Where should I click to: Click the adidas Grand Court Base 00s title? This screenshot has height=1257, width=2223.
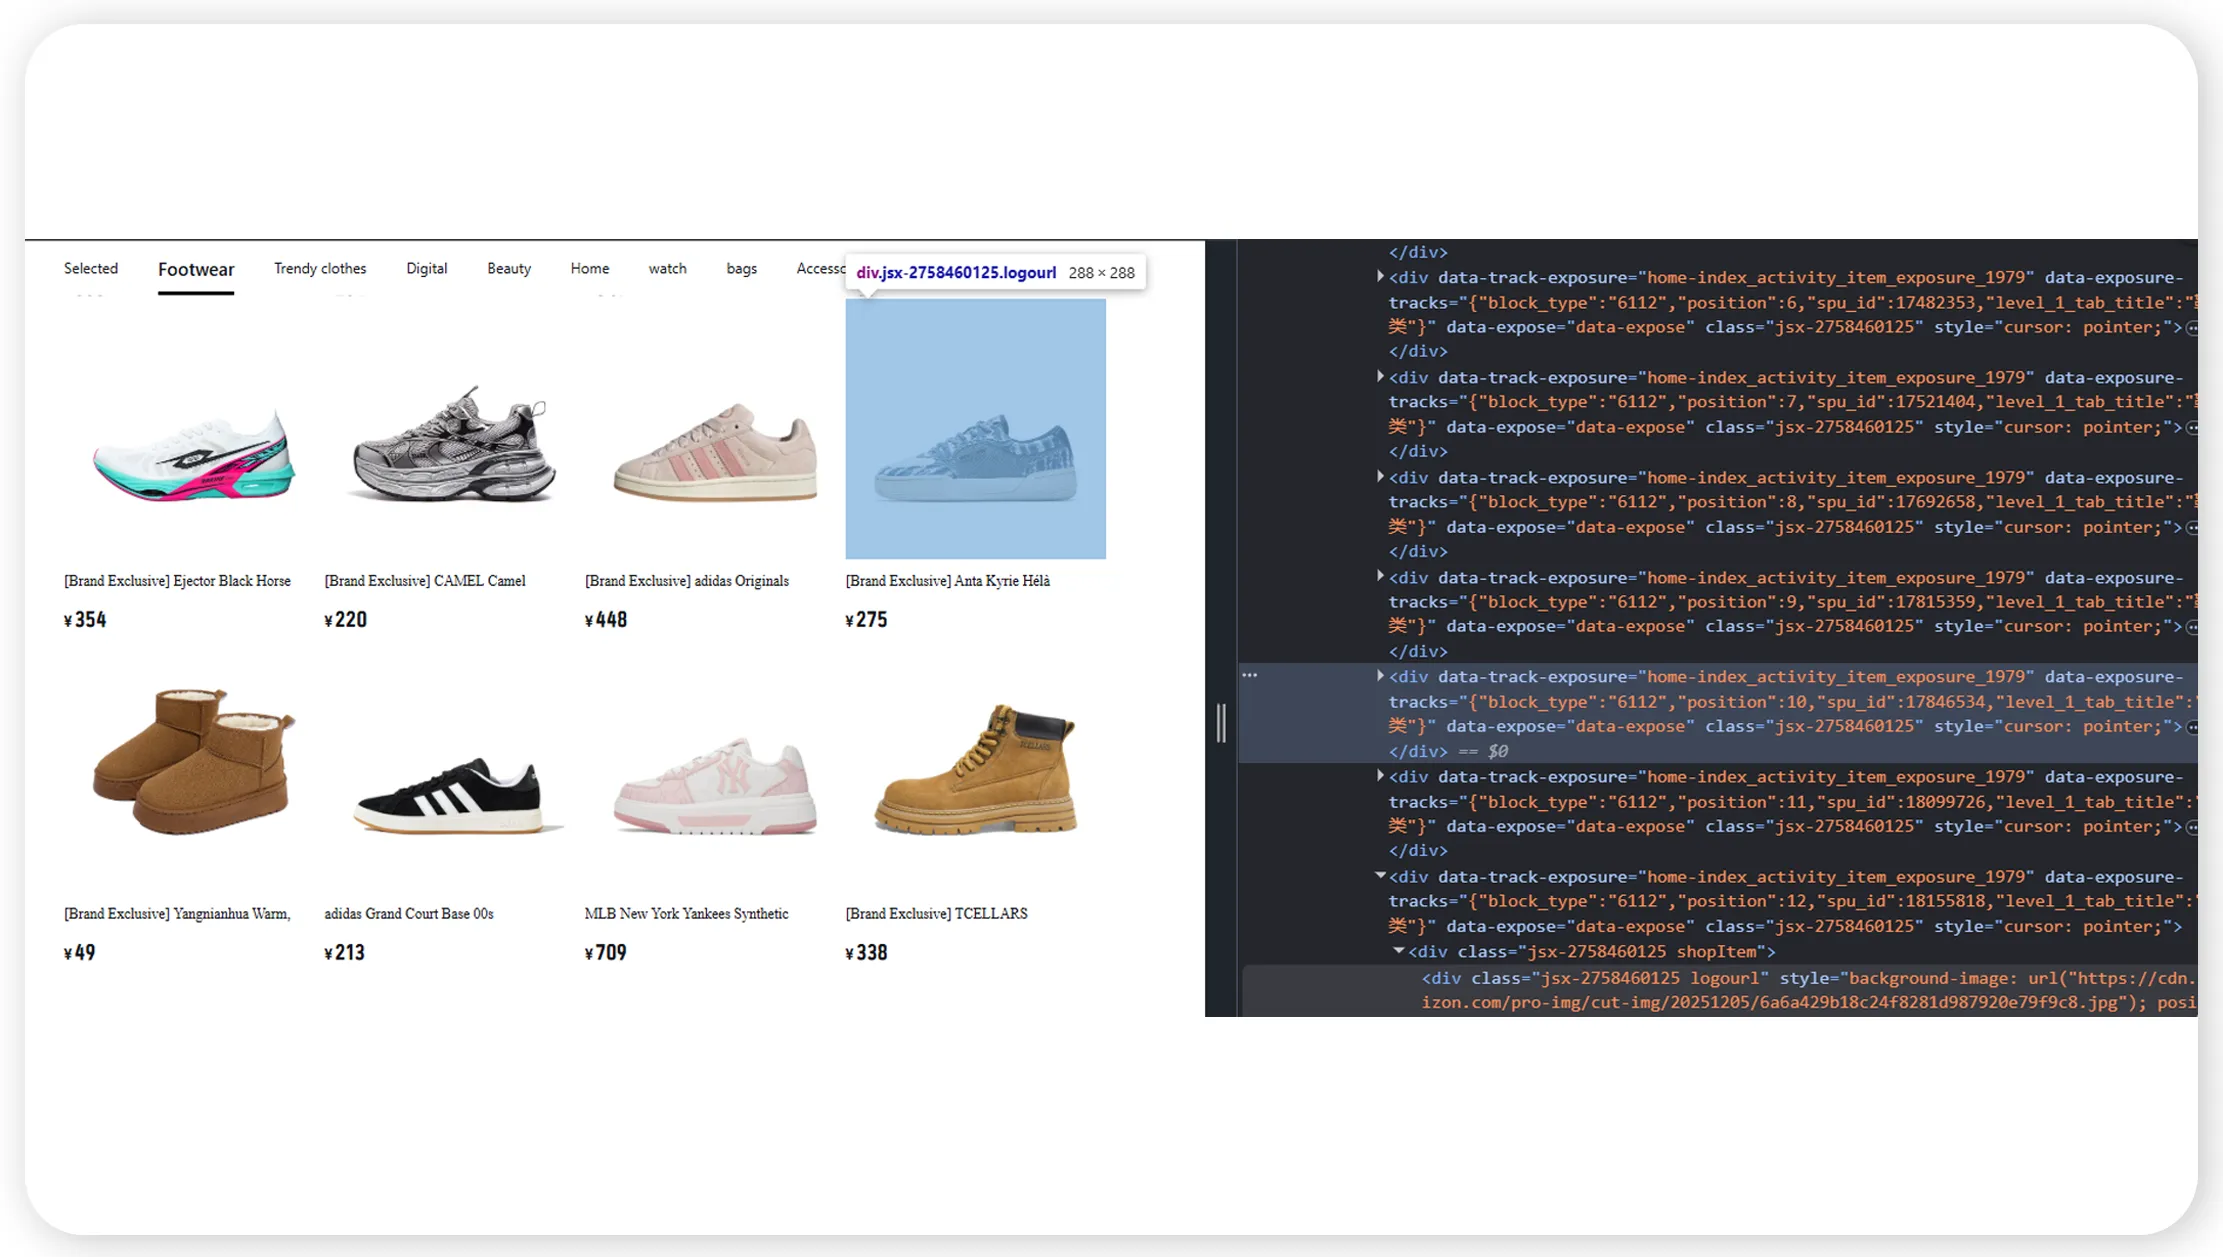pos(408,914)
